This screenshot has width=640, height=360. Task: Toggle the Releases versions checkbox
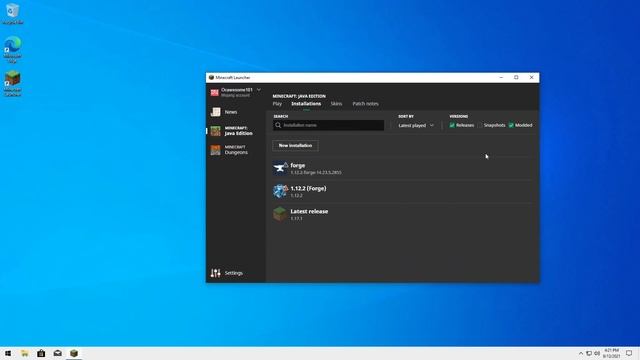click(x=452, y=125)
